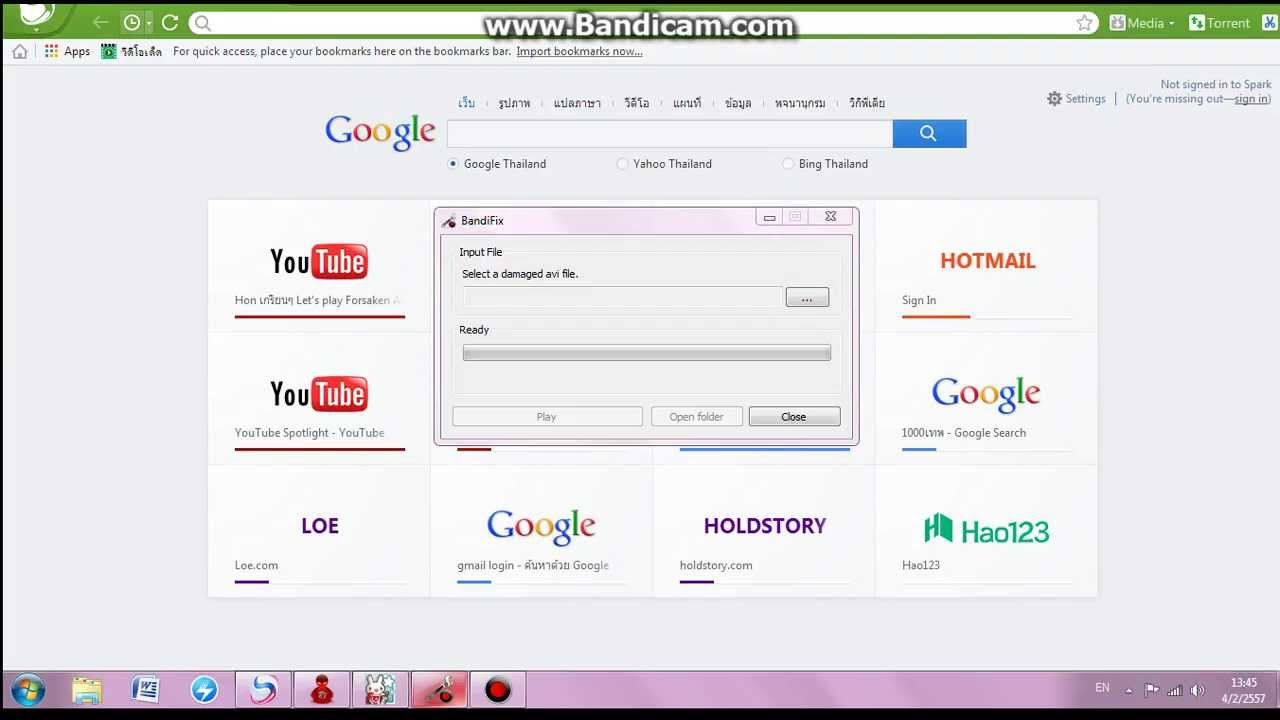This screenshot has height=720, width=1280.
Task: Select the รูปภาพ search tab
Action: pos(514,103)
